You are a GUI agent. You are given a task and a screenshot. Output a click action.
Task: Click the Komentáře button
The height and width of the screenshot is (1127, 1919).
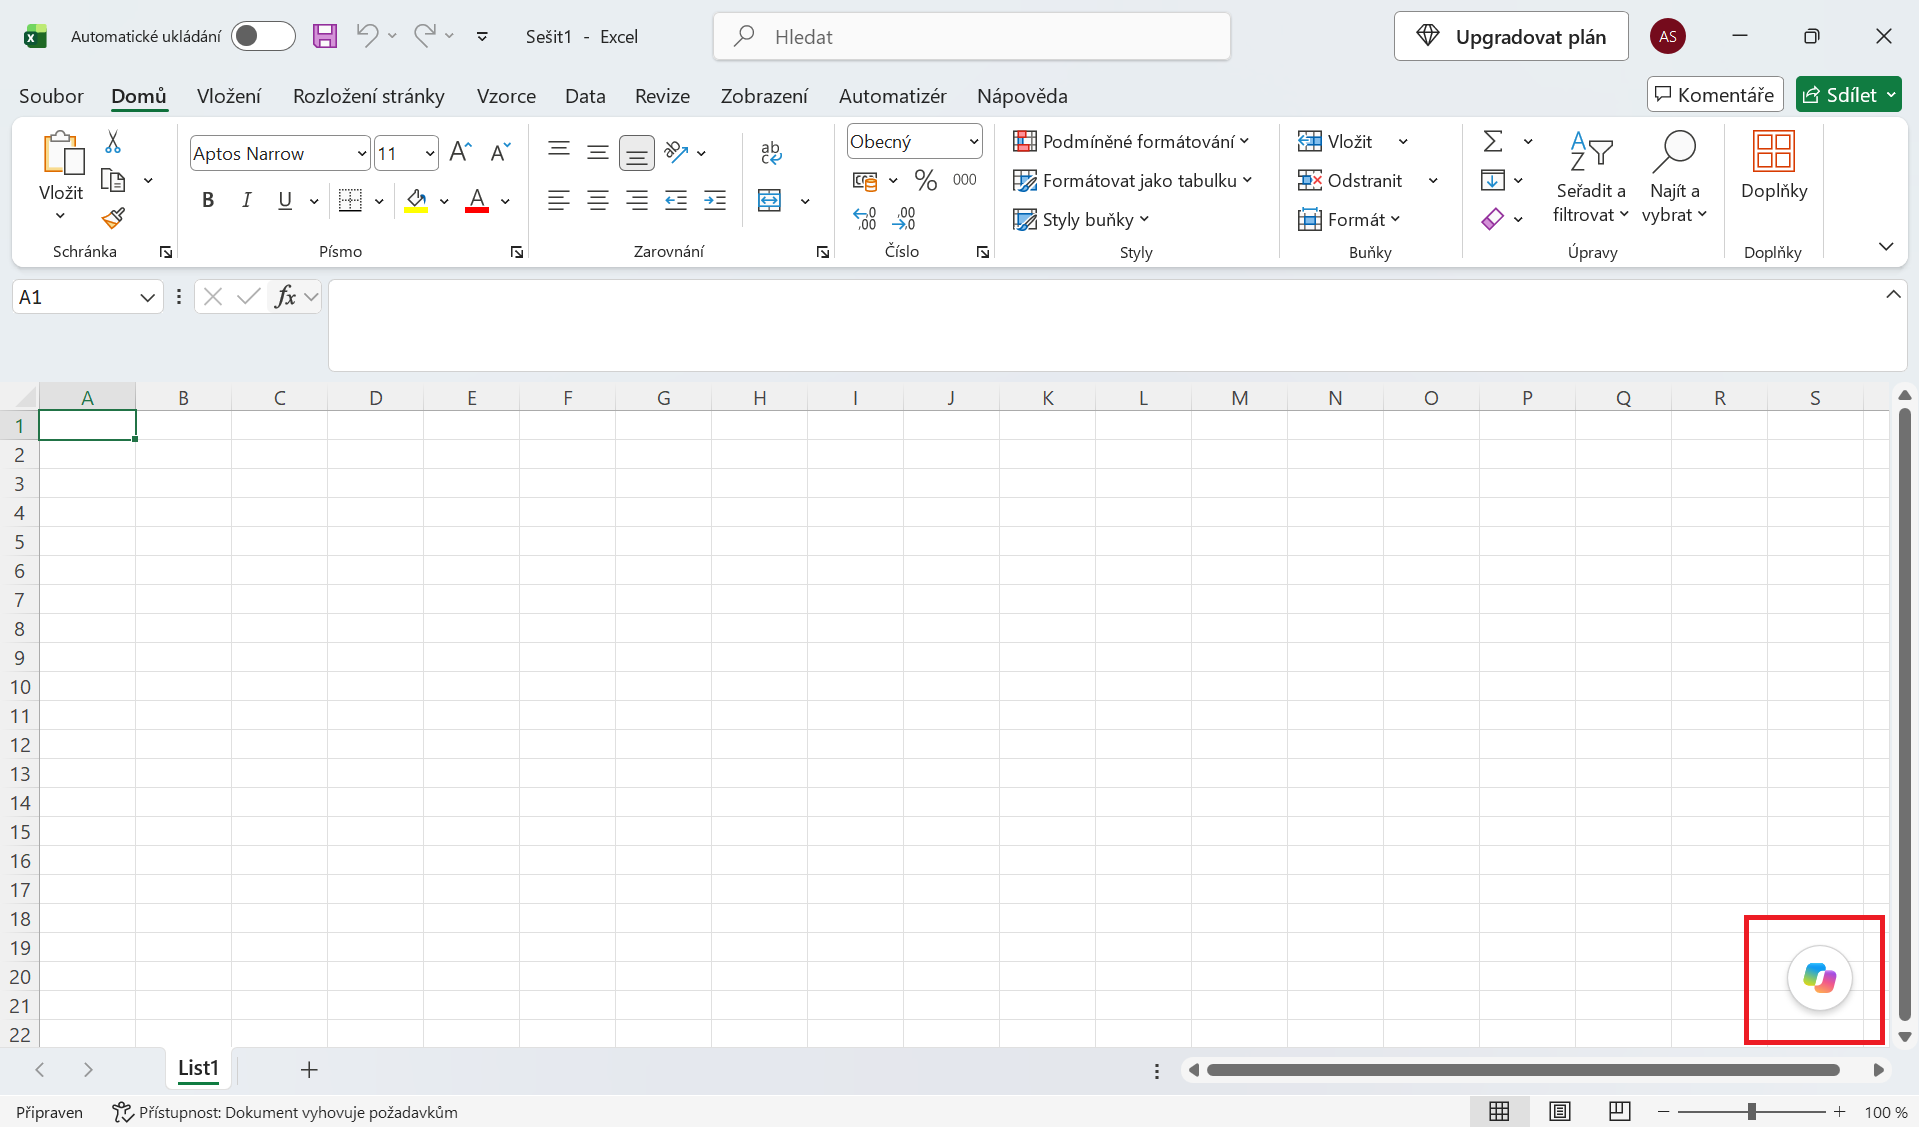(x=1715, y=95)
